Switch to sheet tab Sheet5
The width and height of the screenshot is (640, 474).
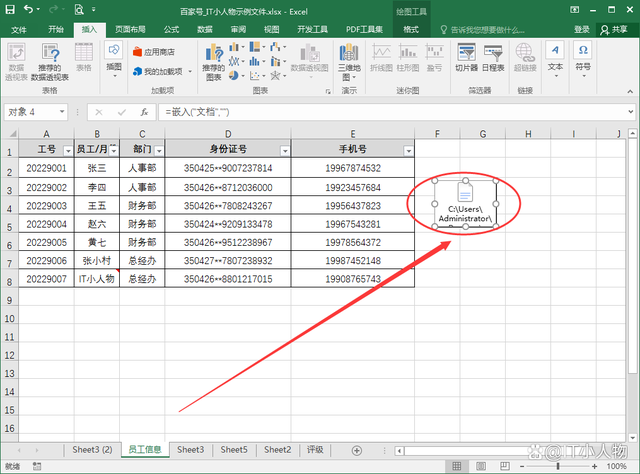click(234, 450)
